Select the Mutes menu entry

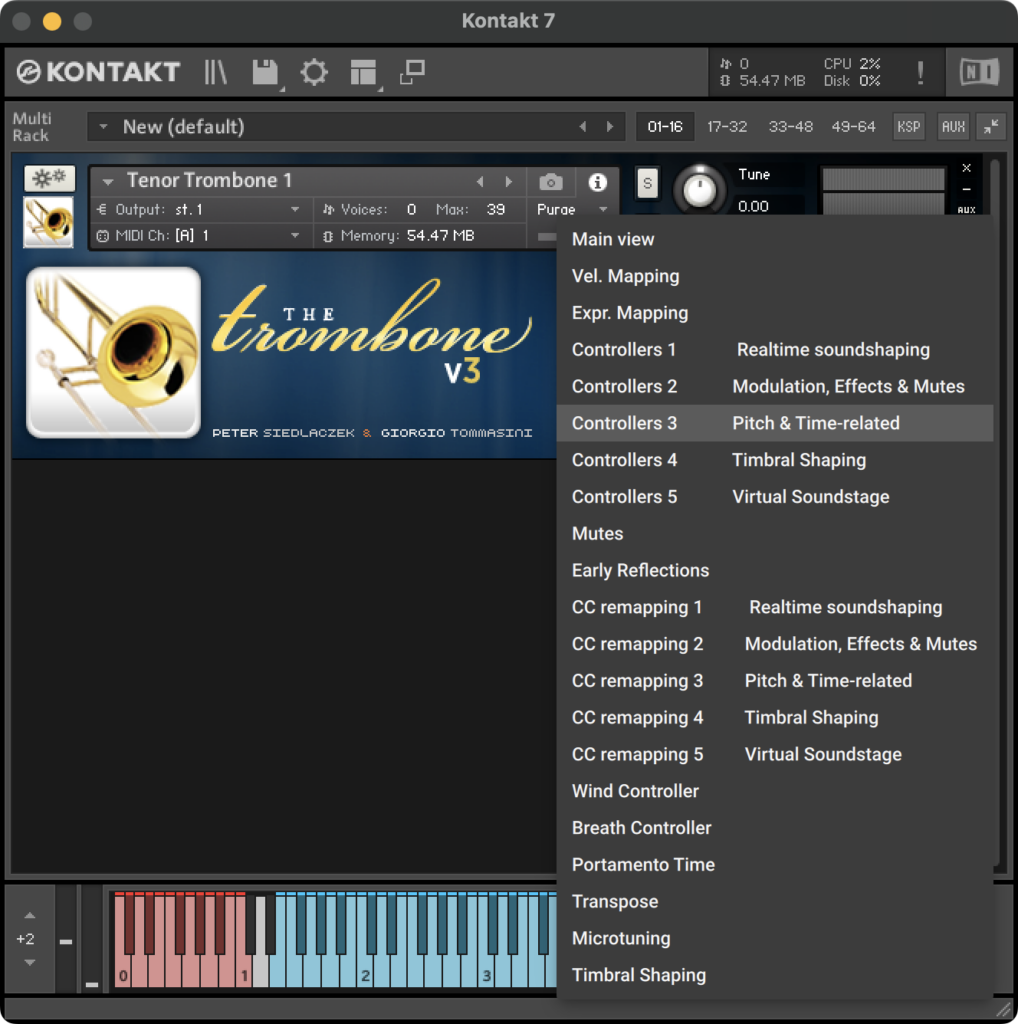point(775,534)
